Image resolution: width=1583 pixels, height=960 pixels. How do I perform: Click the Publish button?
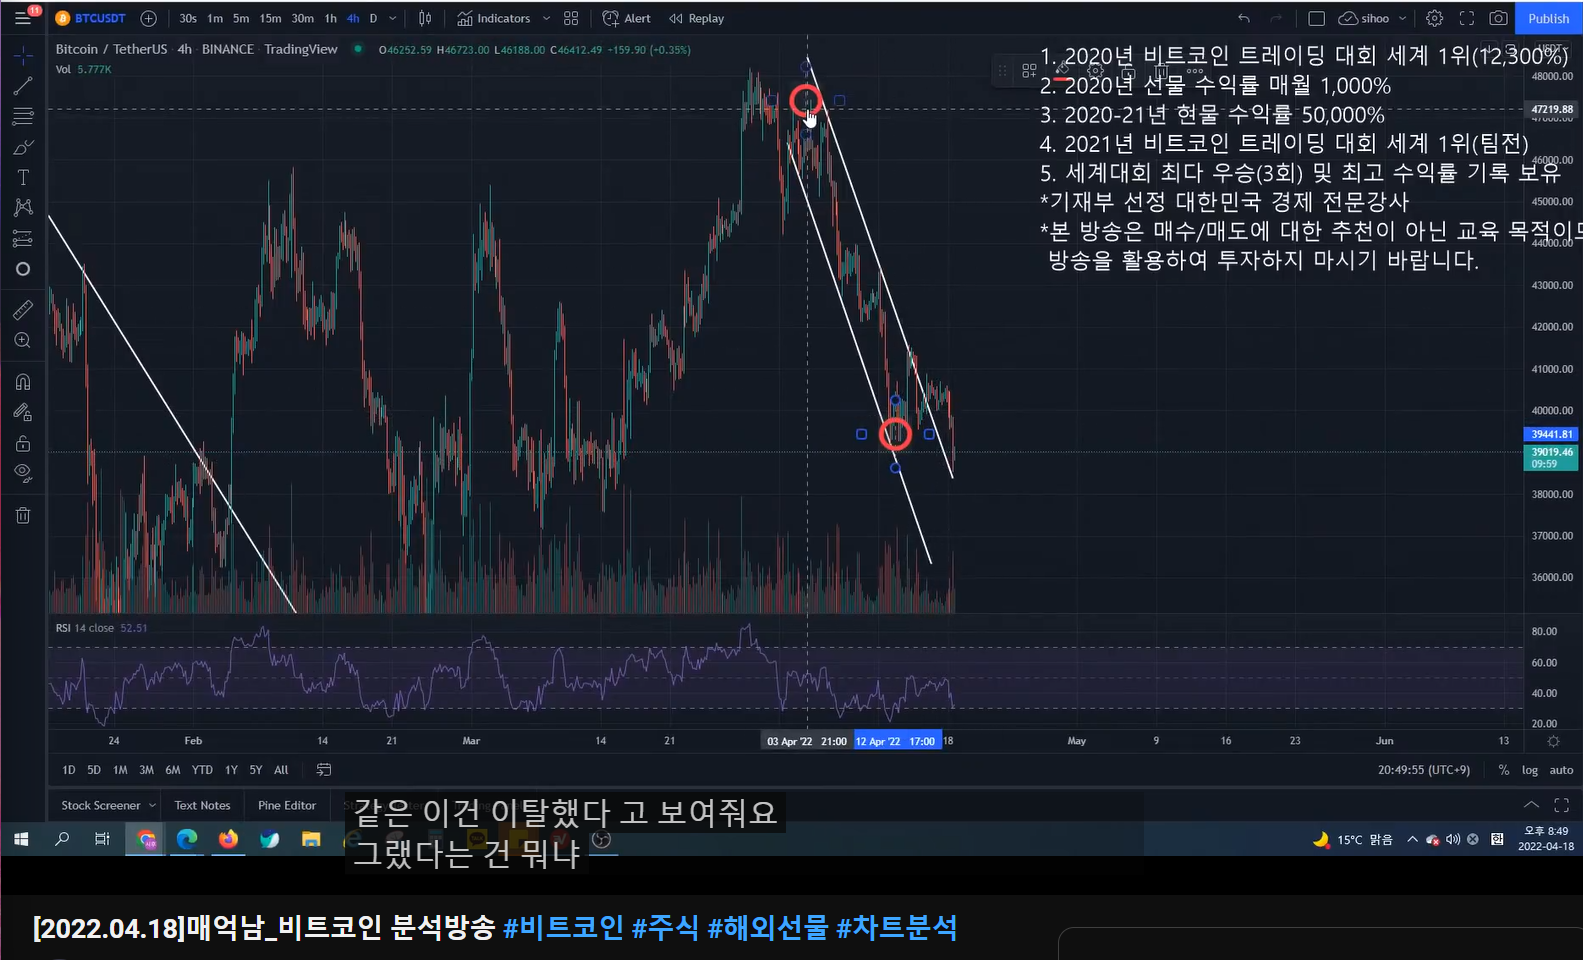1549,18
